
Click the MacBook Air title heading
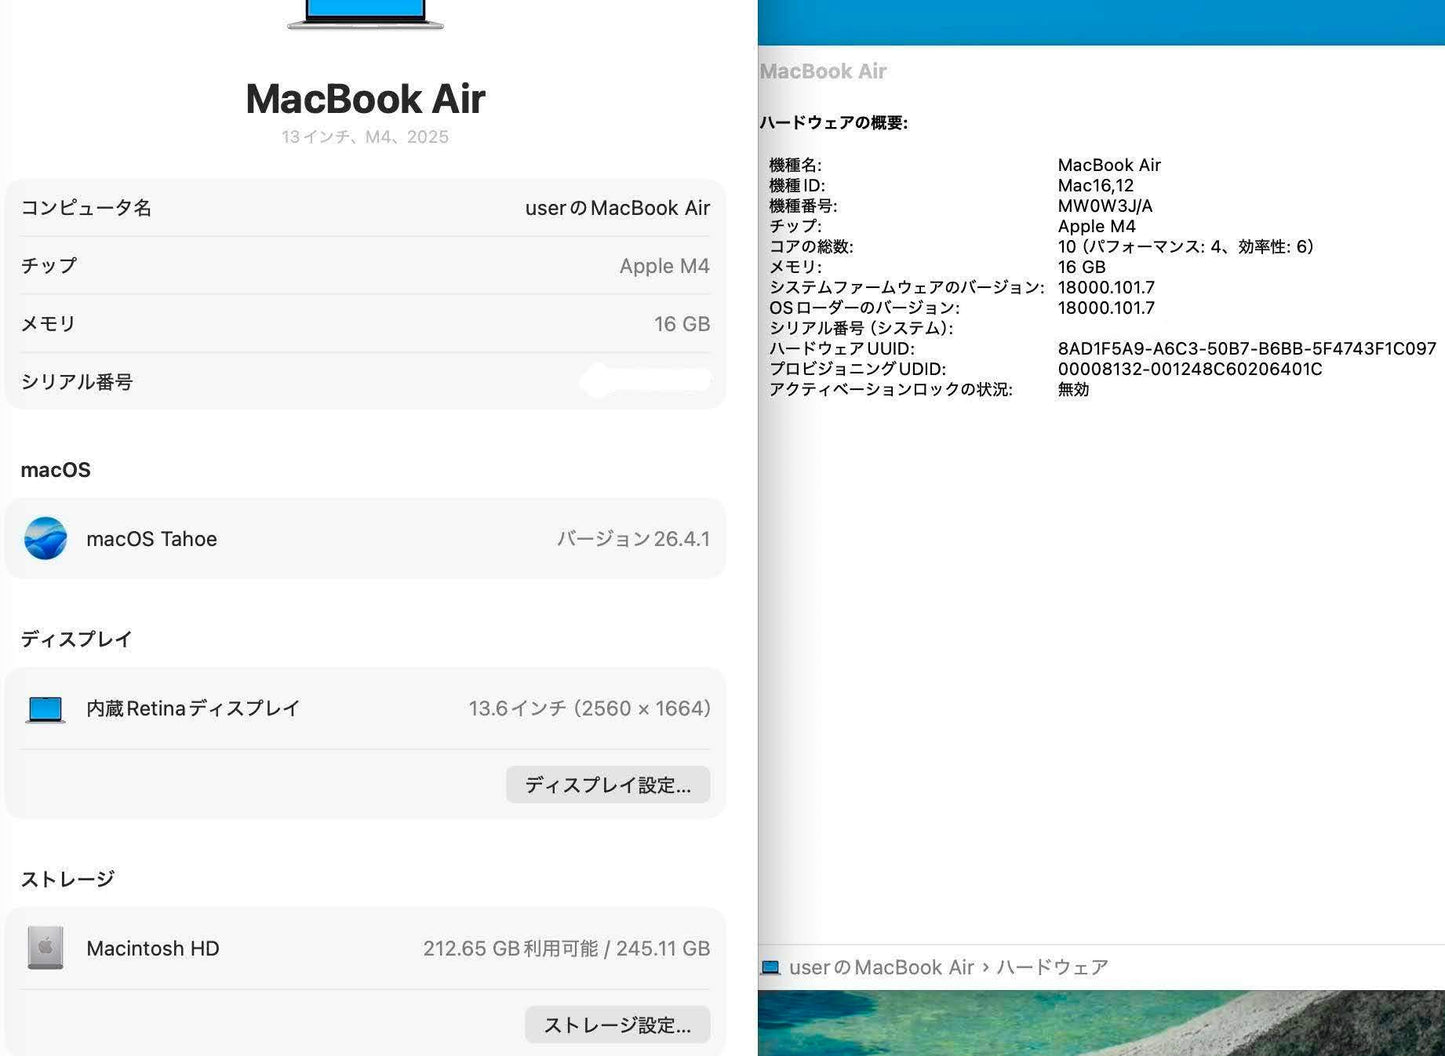pos(365,98)
